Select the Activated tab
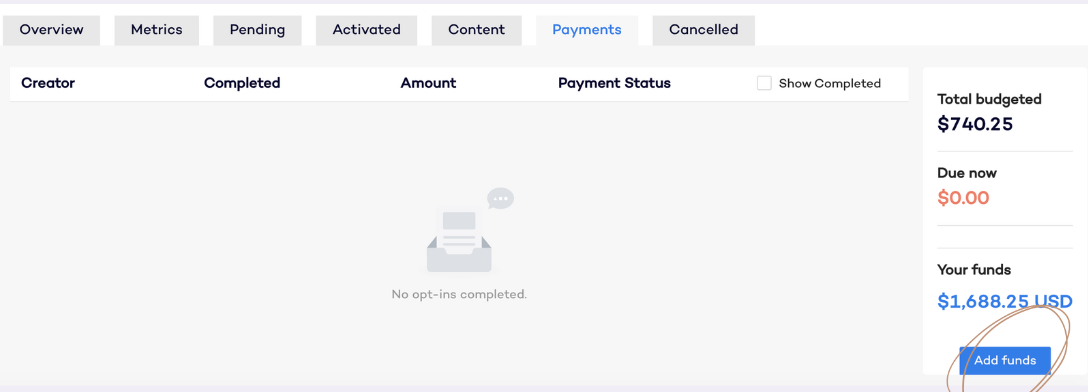Viewport: 1088px width, 392px height. click(366, 30)
